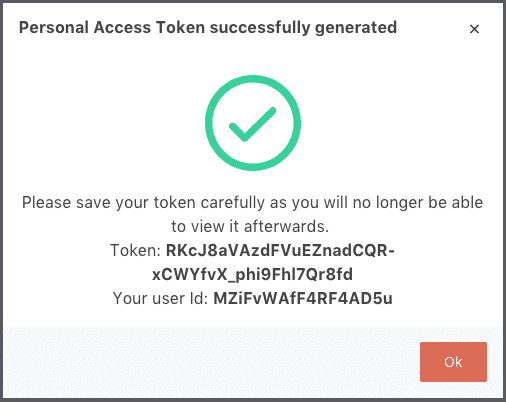This screenshot has width=506, height=402.
Task: Click 'Personal' at the start of the title
Action: [x=54, y=27]
